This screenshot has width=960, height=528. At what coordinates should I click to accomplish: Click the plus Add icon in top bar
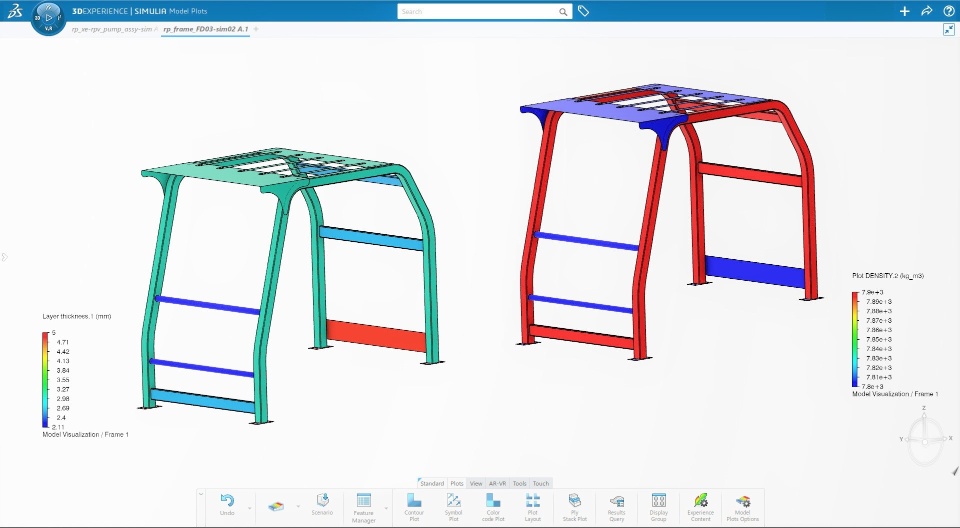tap(904, 11)
